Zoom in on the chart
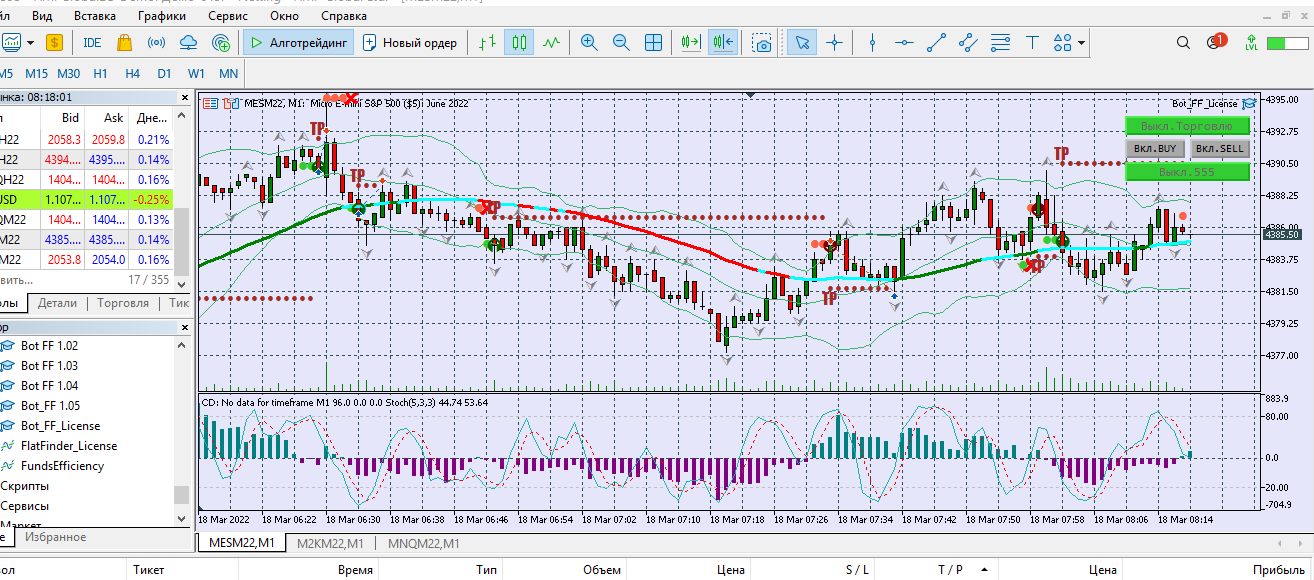 pos(589,43)
